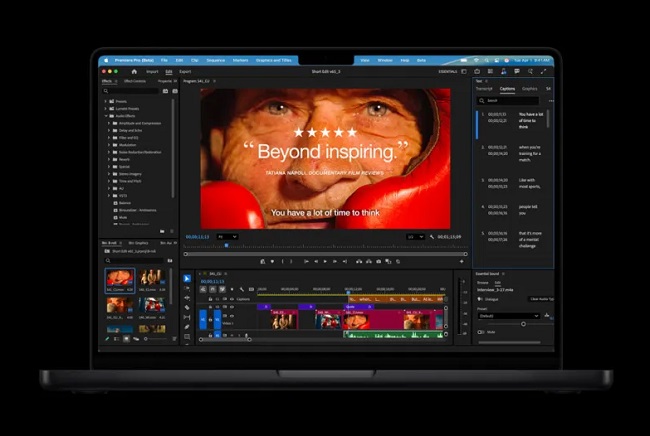Select the Pen tool in the tools panel
The height and width of the screenshot is (436, 650).
click(187, 327)
